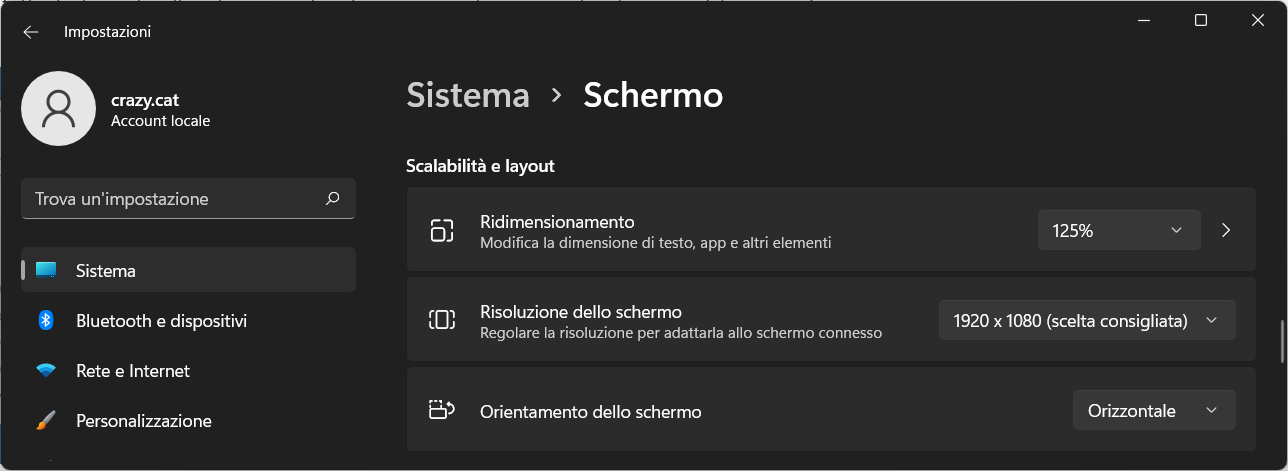This screenshot has width=1288, height=471.
Task: Click crazy.cat account name
Action: pyautogui.click(x=145, y=99)
